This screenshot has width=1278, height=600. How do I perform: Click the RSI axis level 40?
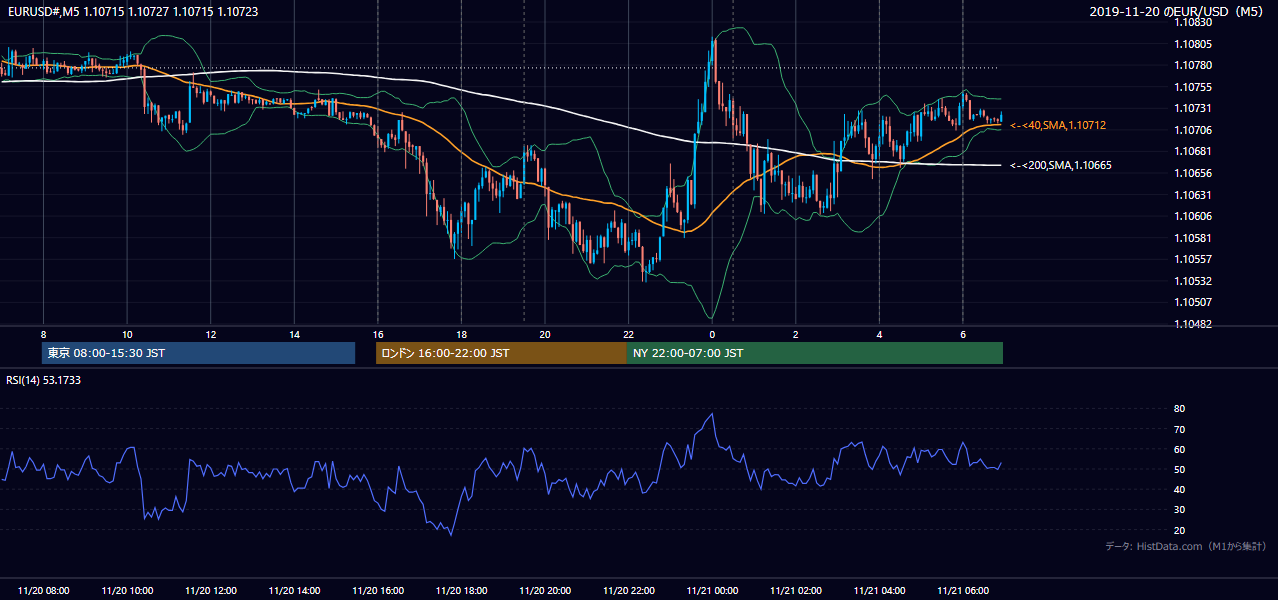tap(1180, 489)
